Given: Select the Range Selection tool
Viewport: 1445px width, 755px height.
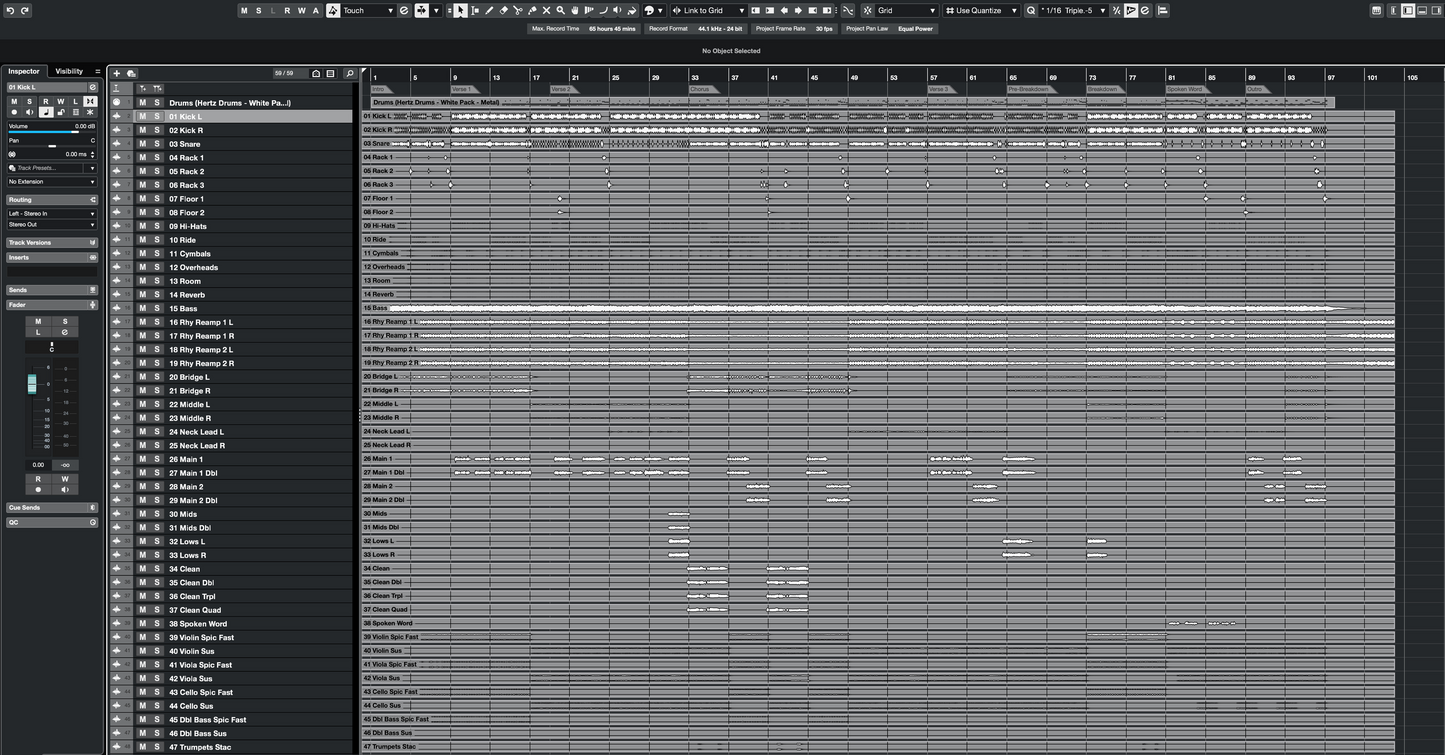Looking at the screenshot, I should click(474, 10).
